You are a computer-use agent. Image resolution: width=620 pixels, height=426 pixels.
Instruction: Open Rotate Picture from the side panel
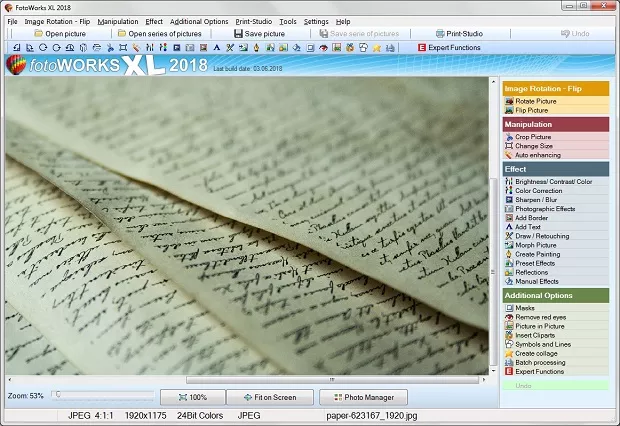536,101
